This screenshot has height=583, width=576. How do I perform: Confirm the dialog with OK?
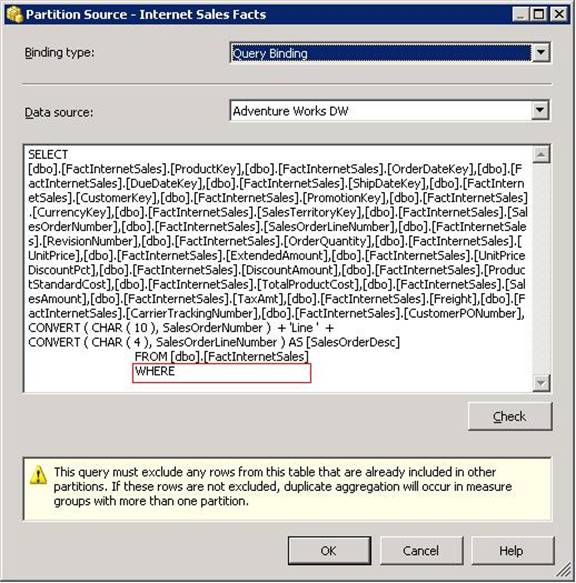point(329,551)
